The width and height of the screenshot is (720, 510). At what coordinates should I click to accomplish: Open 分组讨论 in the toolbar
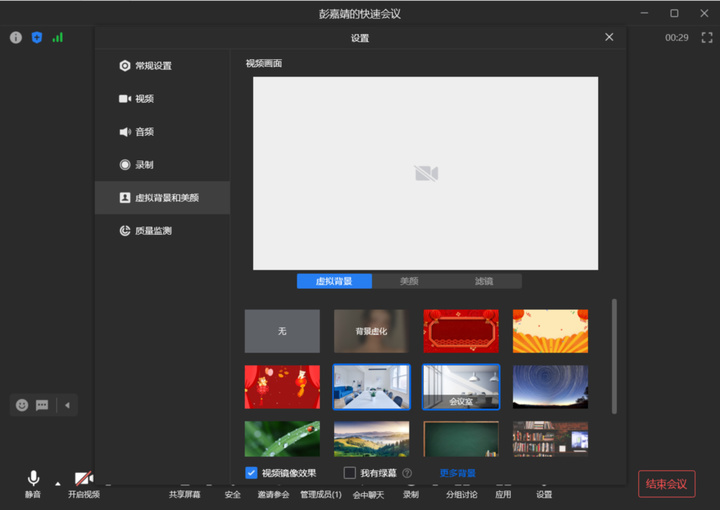pyautogui.click(x=461, y=494)
